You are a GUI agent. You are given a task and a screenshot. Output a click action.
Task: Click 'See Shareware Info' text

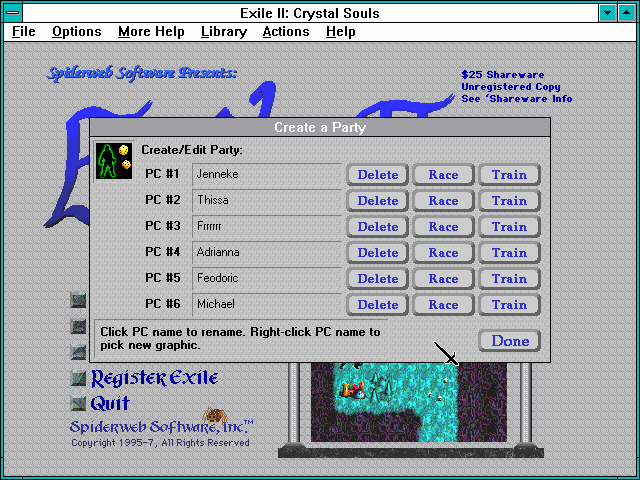[x=517, y=99]
